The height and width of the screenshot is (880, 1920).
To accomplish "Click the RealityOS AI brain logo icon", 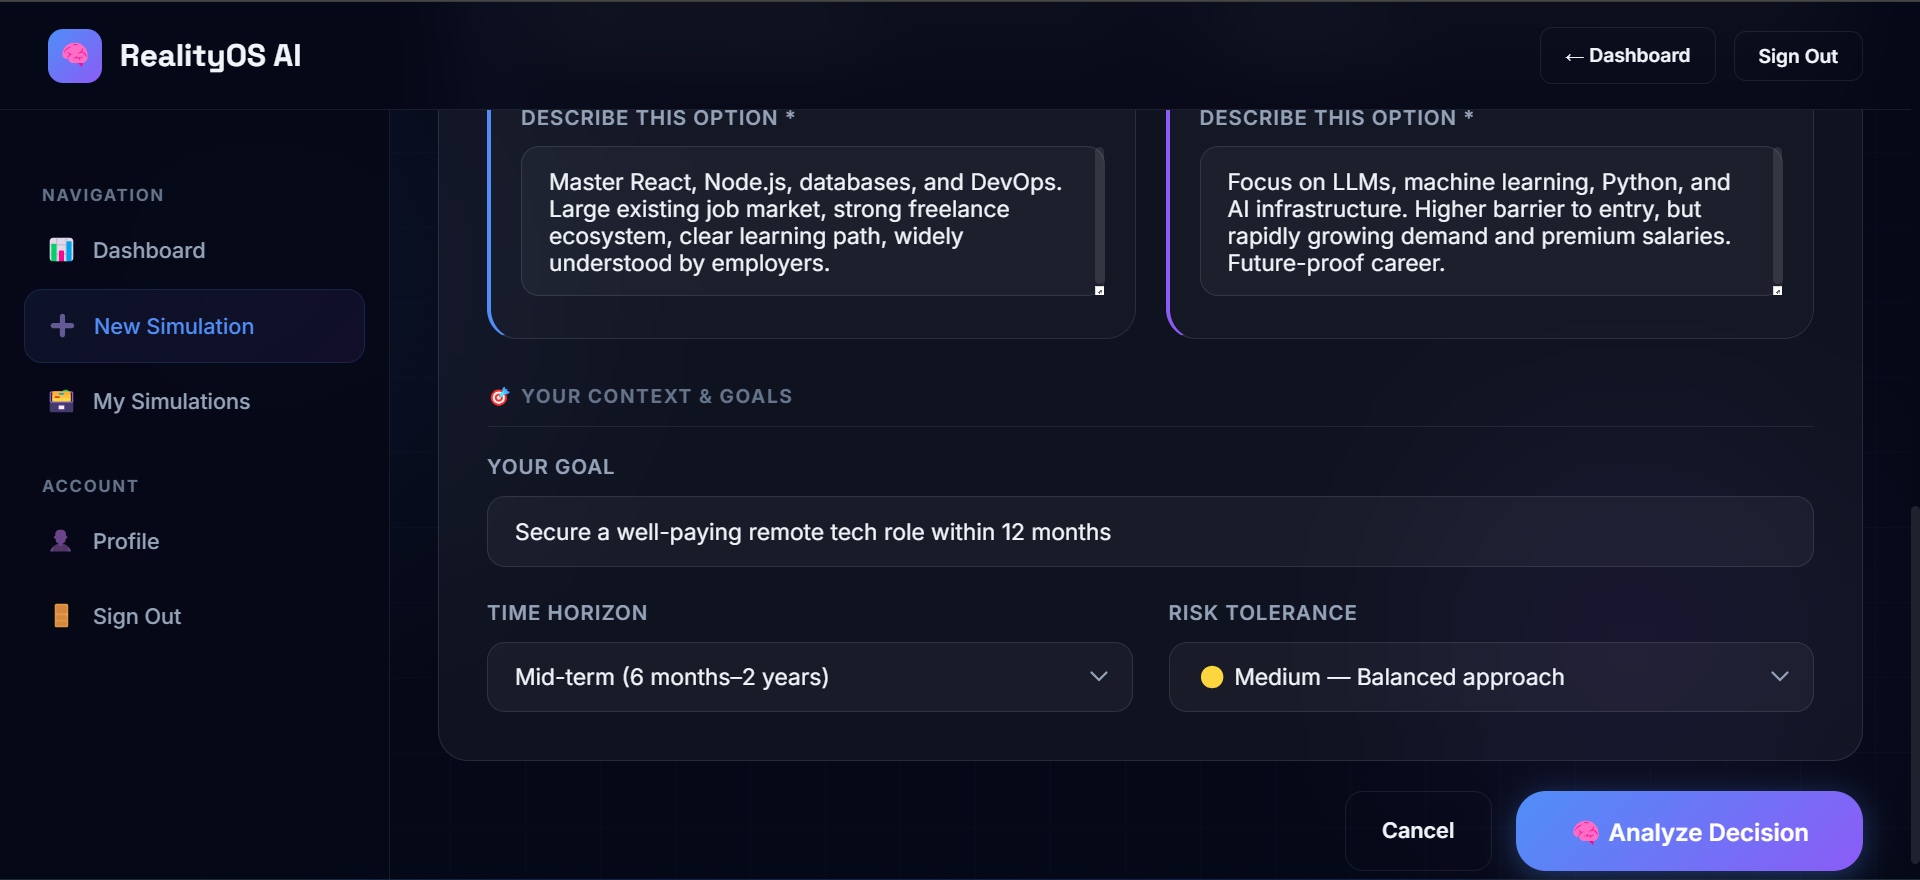I will click(x=75, y=56).
